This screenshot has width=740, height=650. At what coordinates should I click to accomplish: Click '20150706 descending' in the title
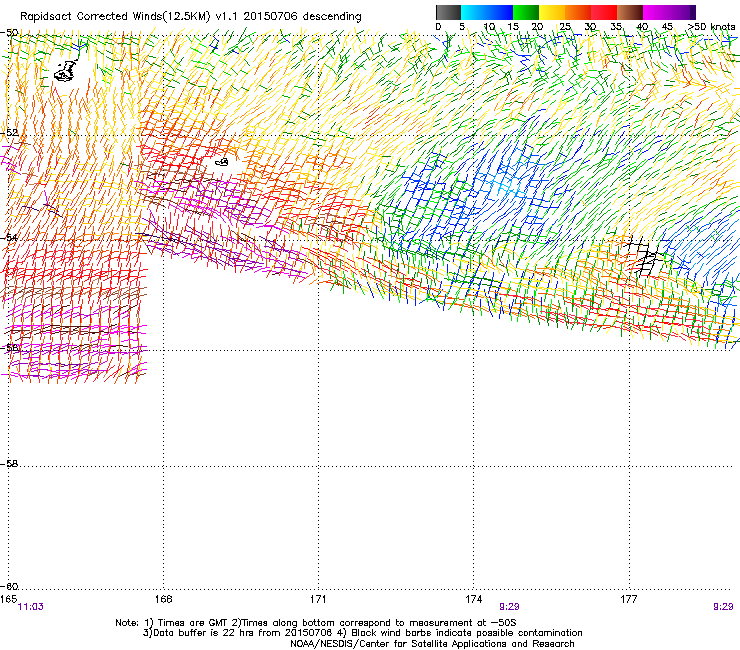click(303, 17)
